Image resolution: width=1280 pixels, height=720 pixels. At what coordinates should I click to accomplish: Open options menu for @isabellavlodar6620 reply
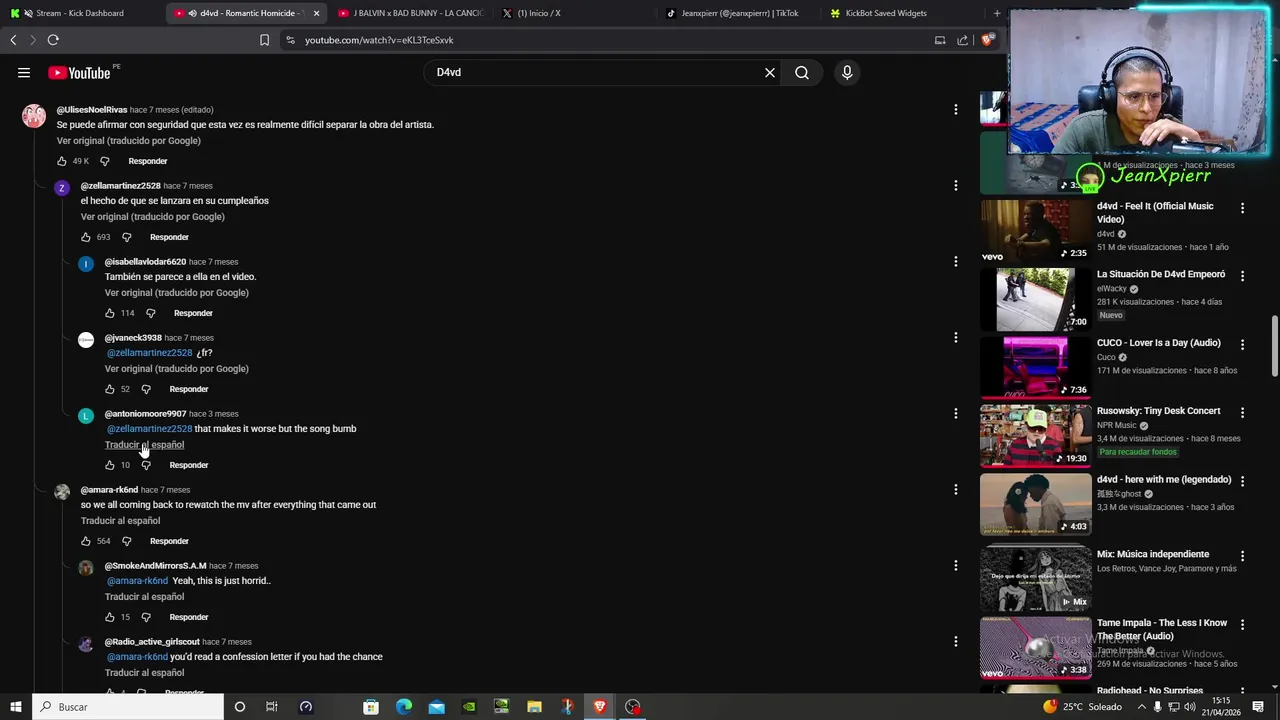tap(955, 261)
